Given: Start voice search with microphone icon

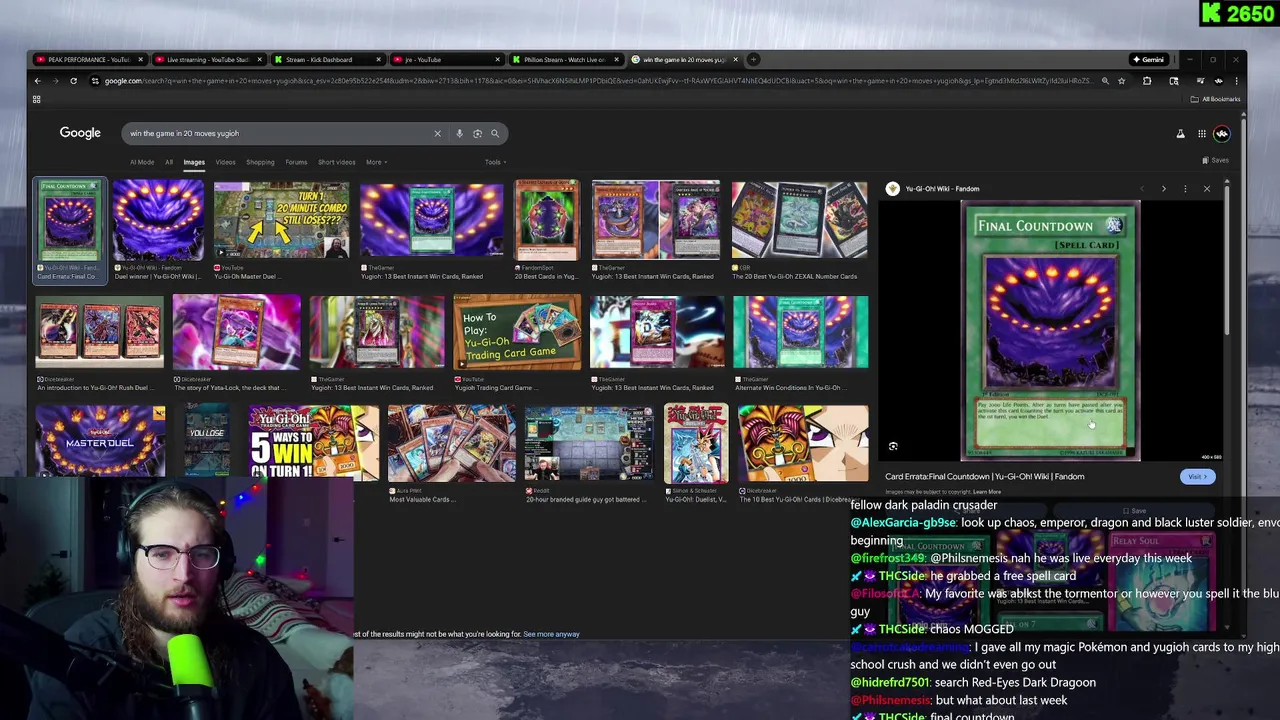Looking at the screenshot, I should [x=459, y=133].
